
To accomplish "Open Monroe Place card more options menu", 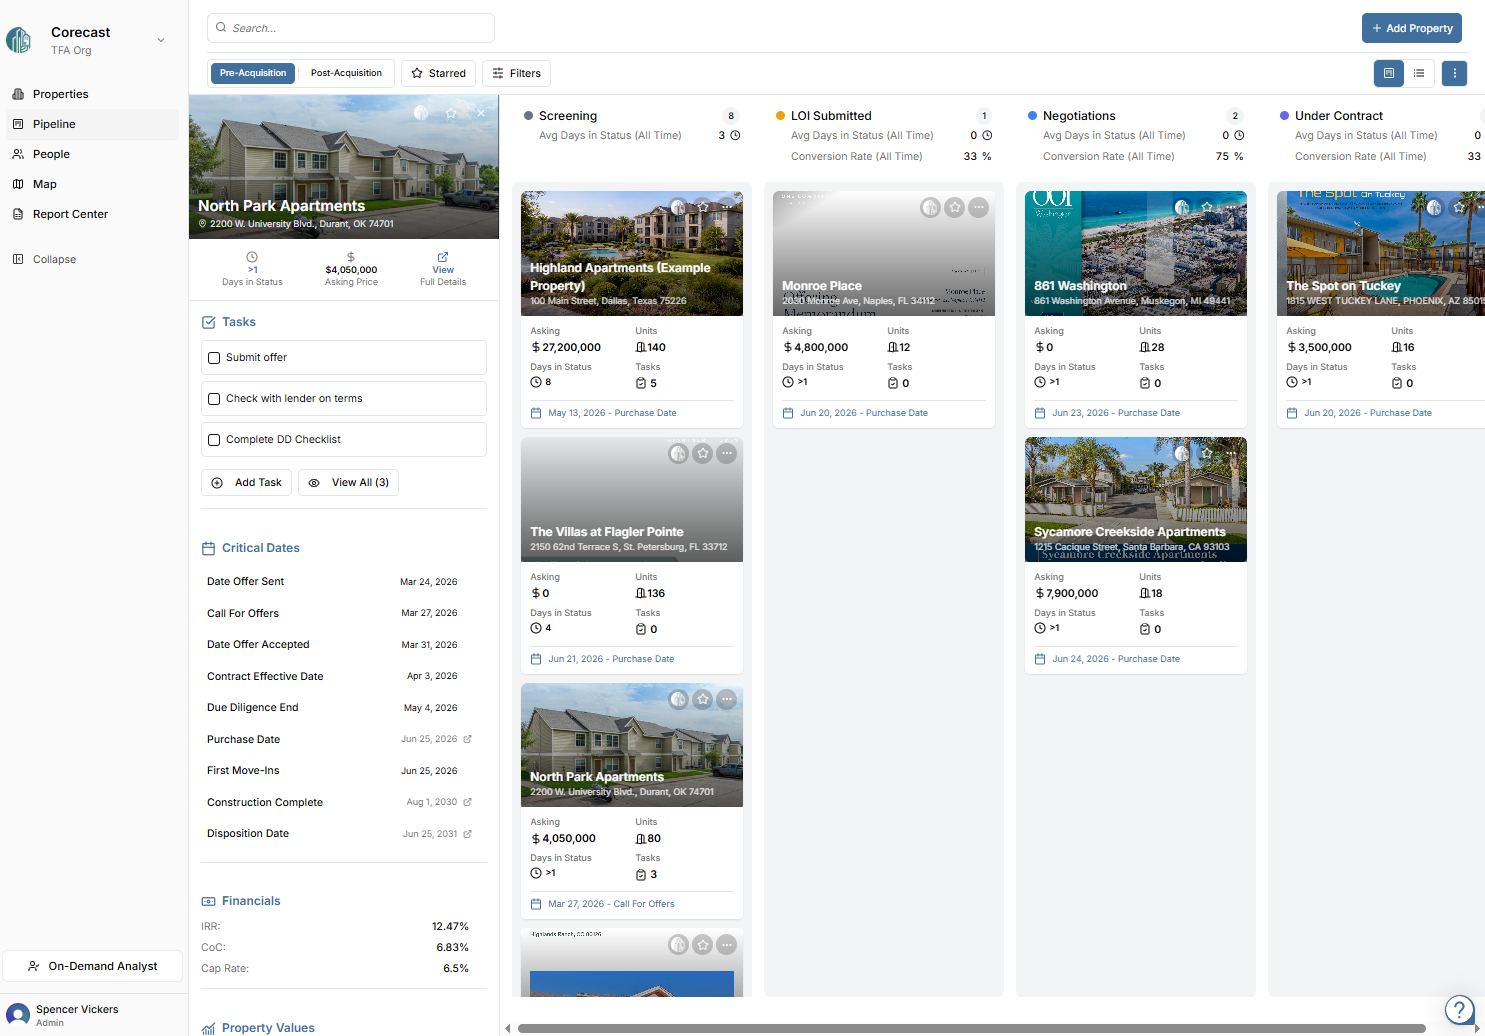I will [x=979, y=207].
